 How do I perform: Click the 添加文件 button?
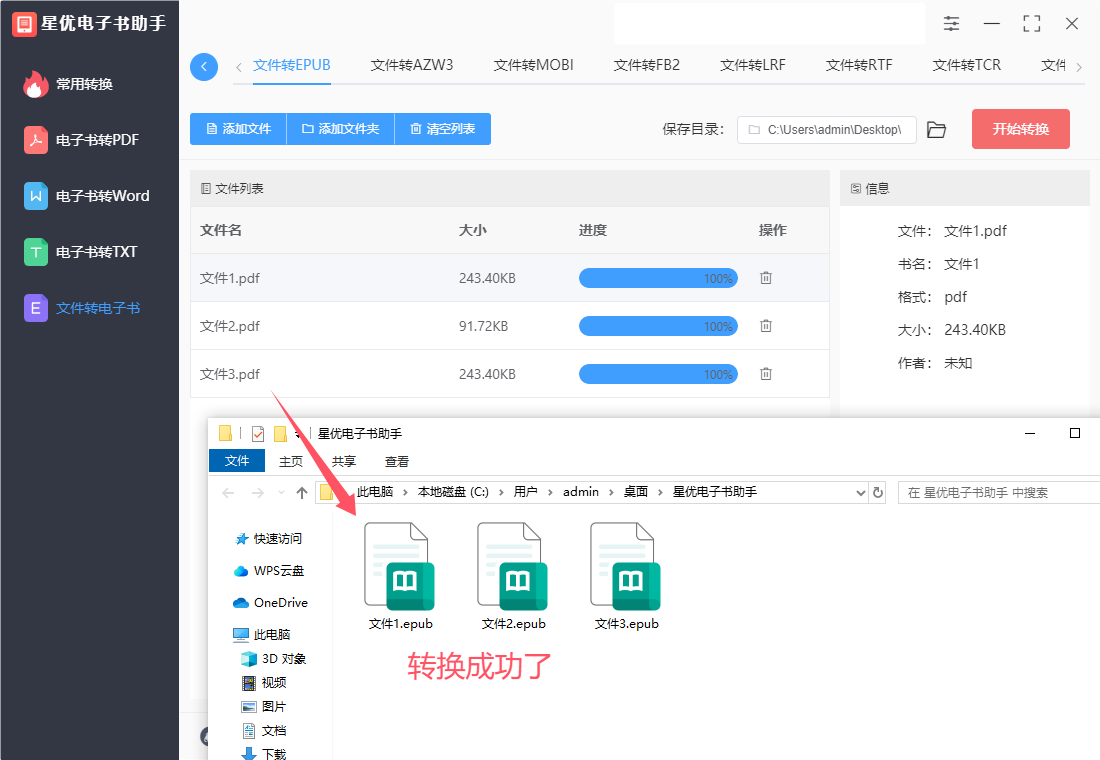click(239, 129)
